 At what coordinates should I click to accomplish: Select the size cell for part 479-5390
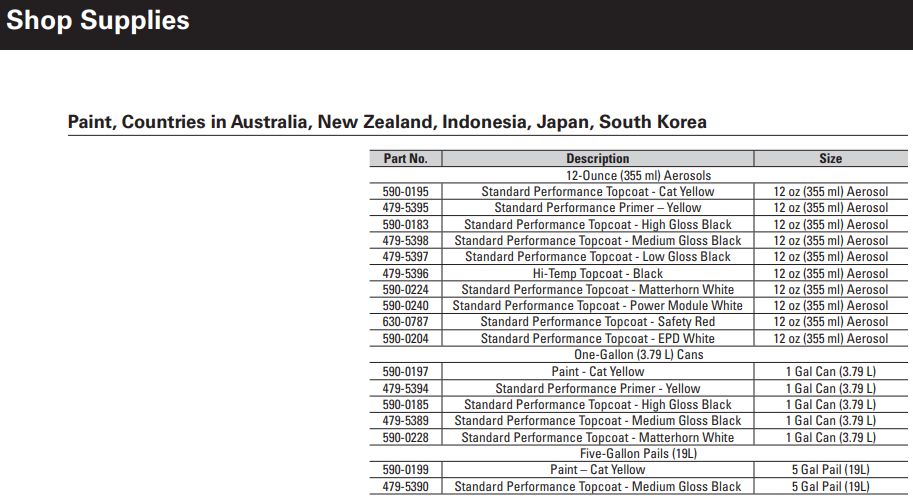(830, 486)
